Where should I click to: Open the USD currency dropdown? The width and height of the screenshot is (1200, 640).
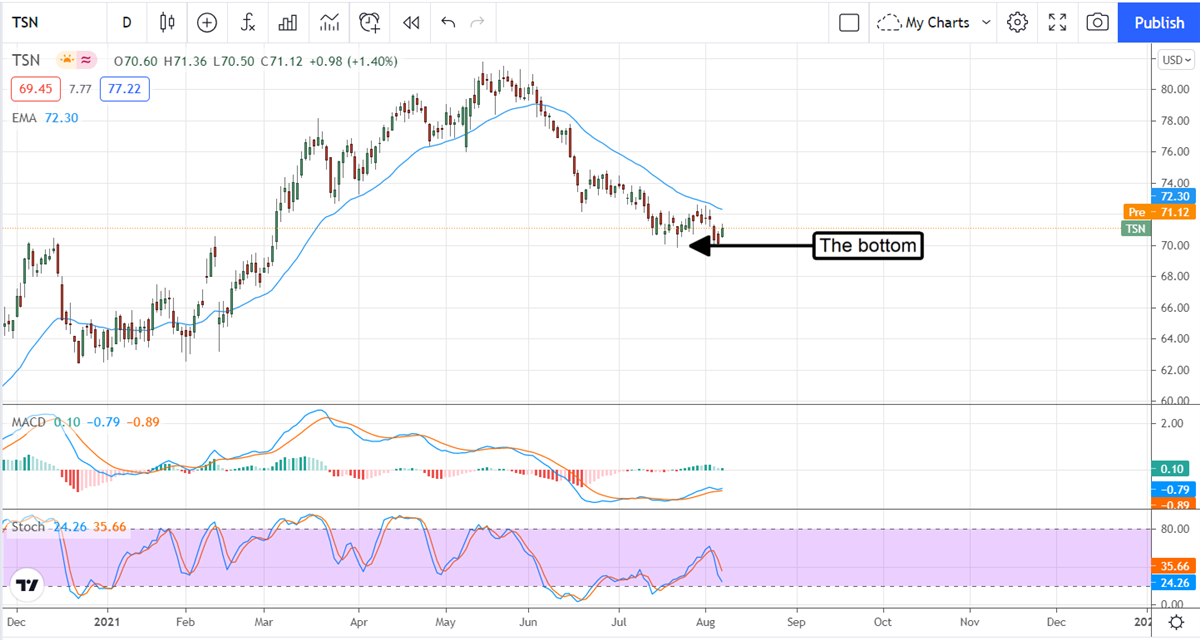(1174, 60)
